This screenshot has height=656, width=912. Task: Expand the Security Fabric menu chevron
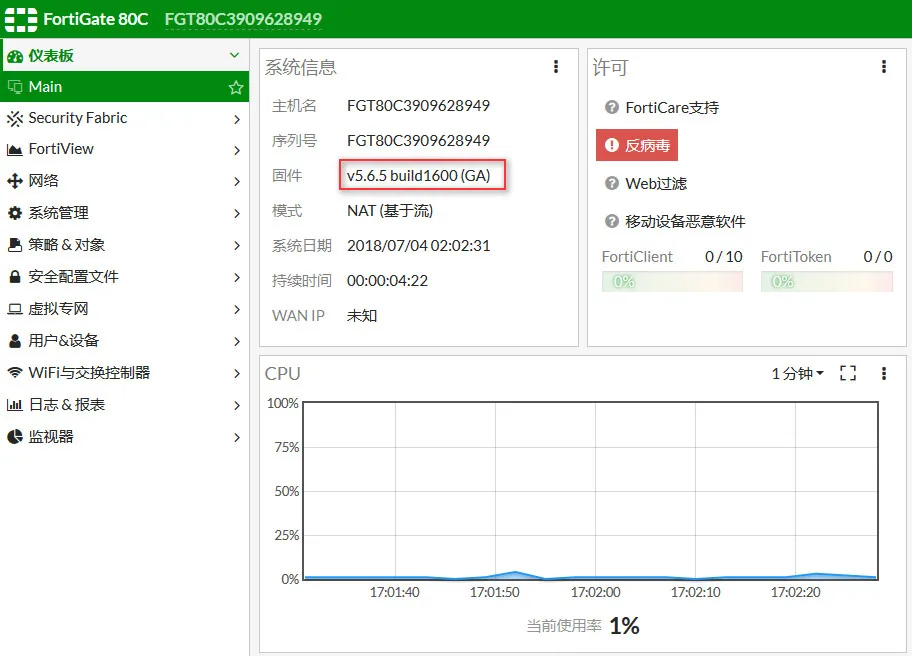237,119
